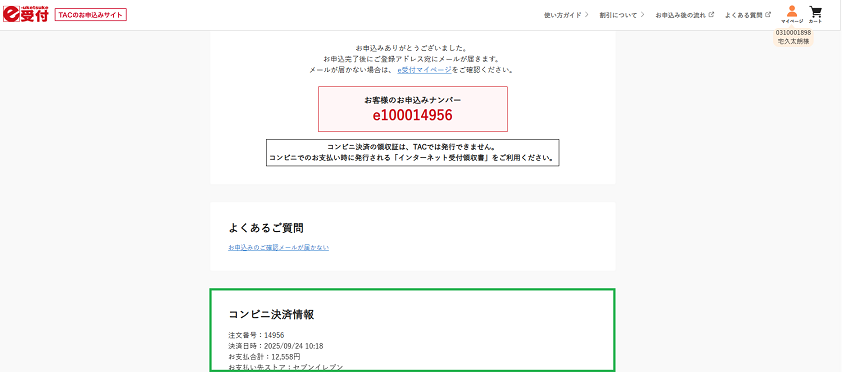This screenshot has width=842, height=372.
Task: Click member number 0310001898
Action: (793, 33)
